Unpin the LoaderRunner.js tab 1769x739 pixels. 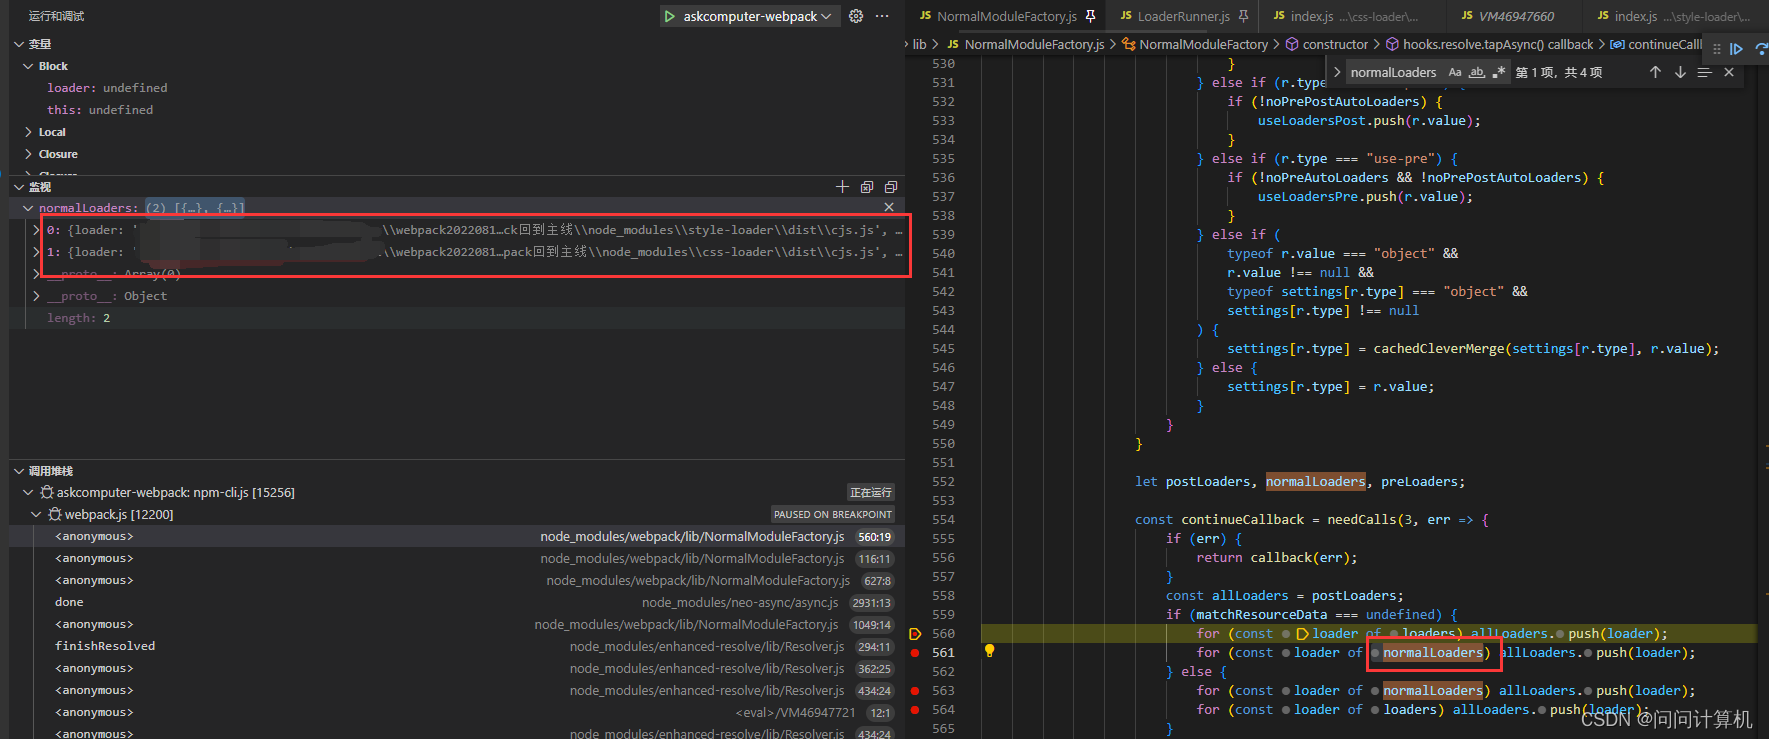1243,16
